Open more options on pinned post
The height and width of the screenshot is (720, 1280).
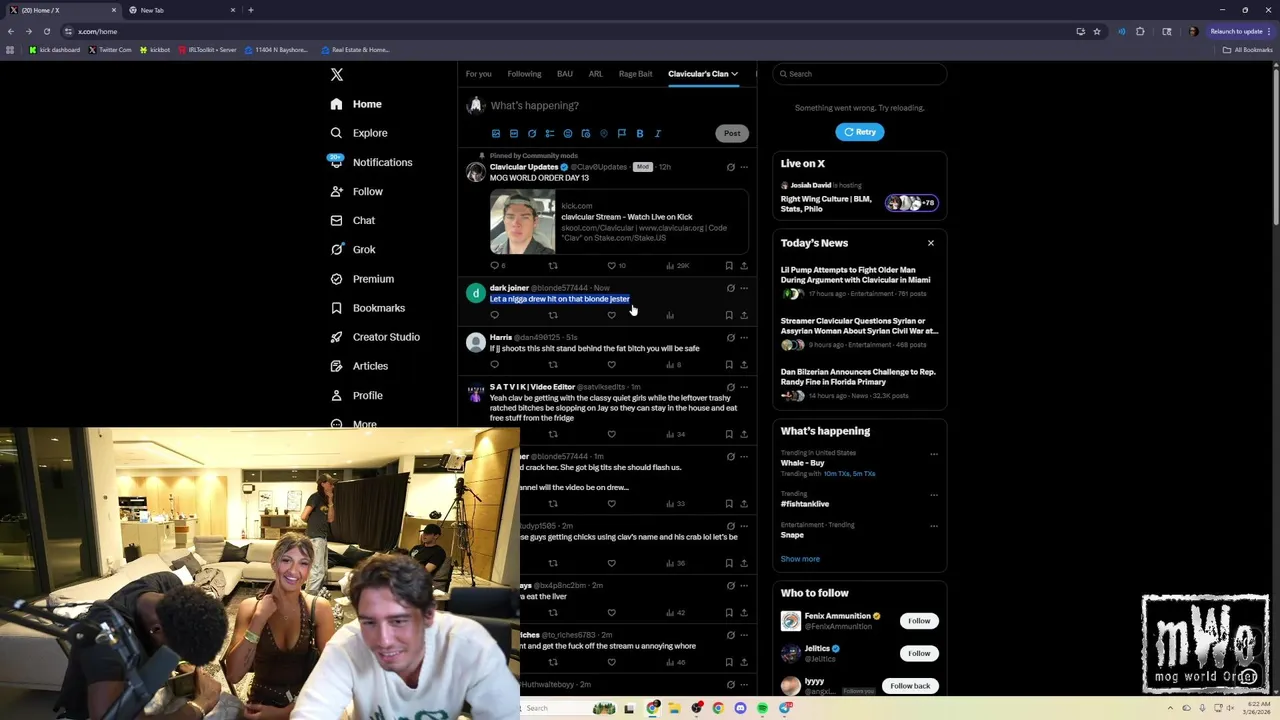point(744,167)
